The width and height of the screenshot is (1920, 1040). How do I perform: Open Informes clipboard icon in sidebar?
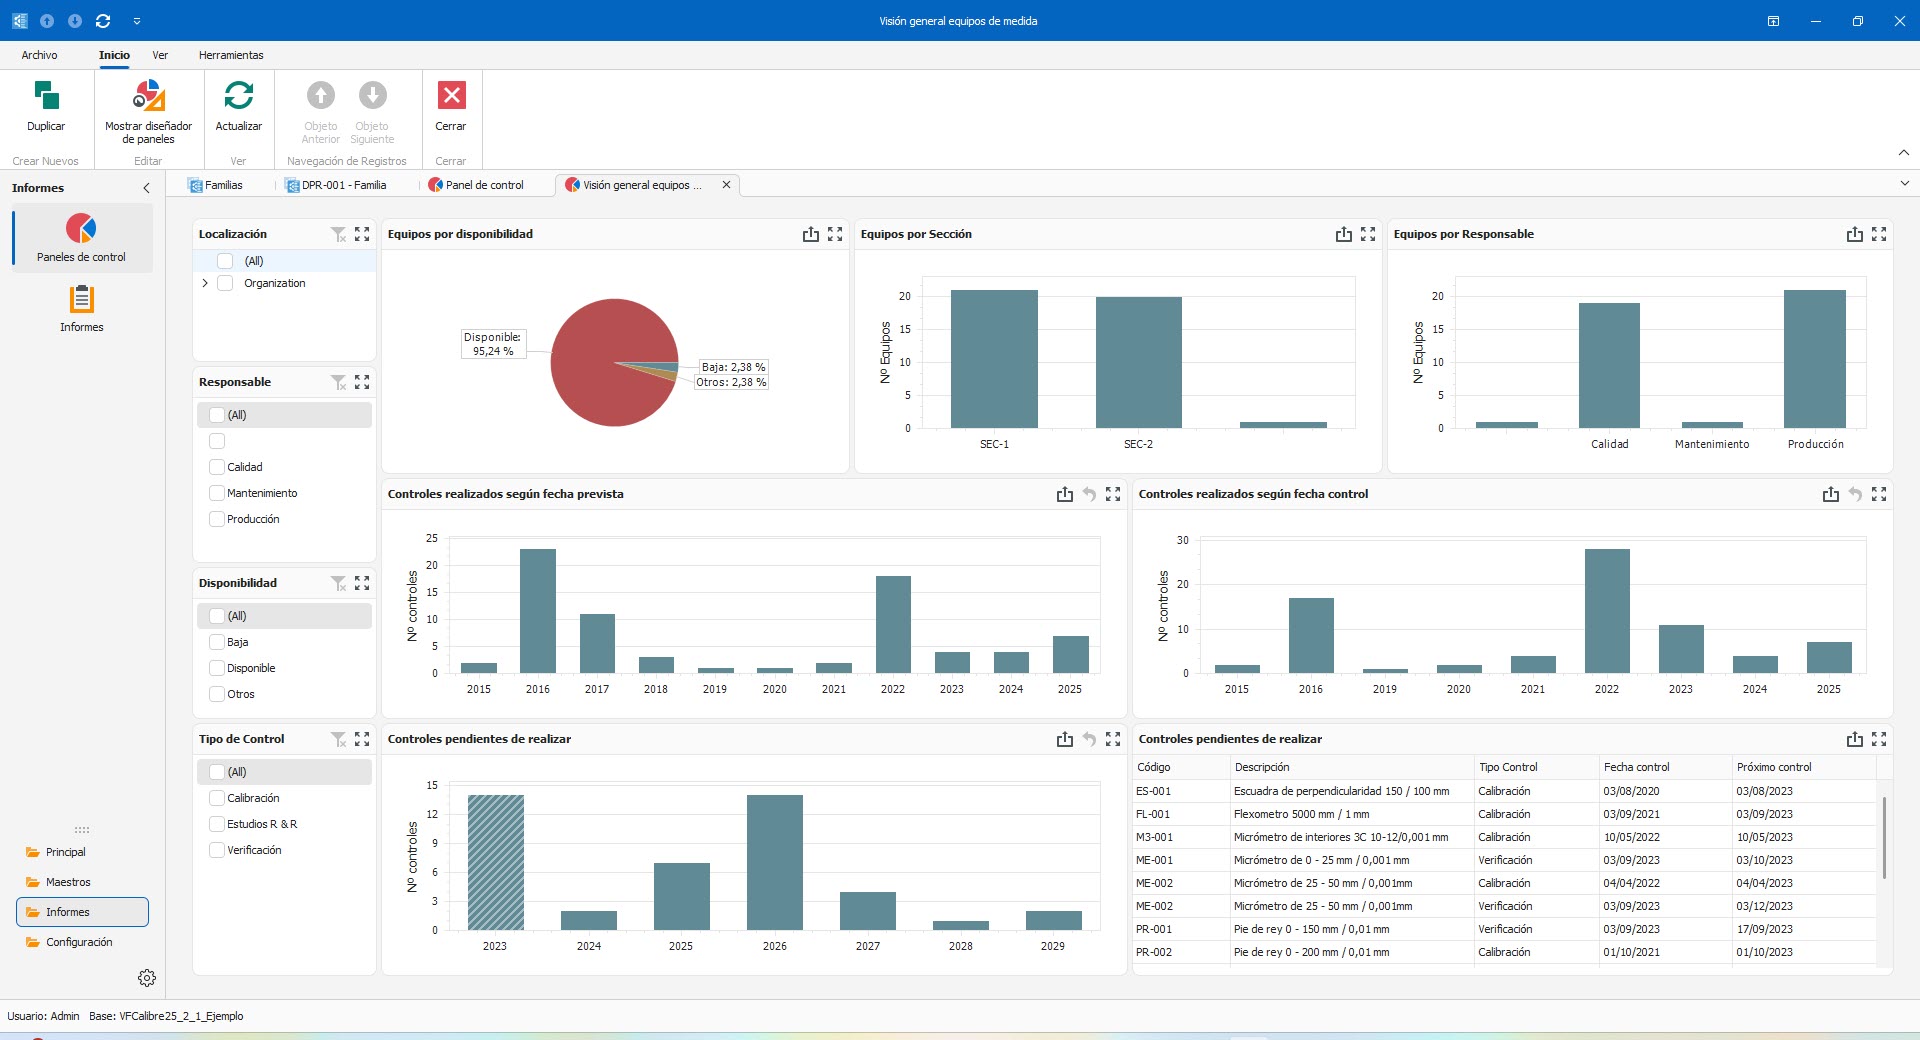click(81, 300)
